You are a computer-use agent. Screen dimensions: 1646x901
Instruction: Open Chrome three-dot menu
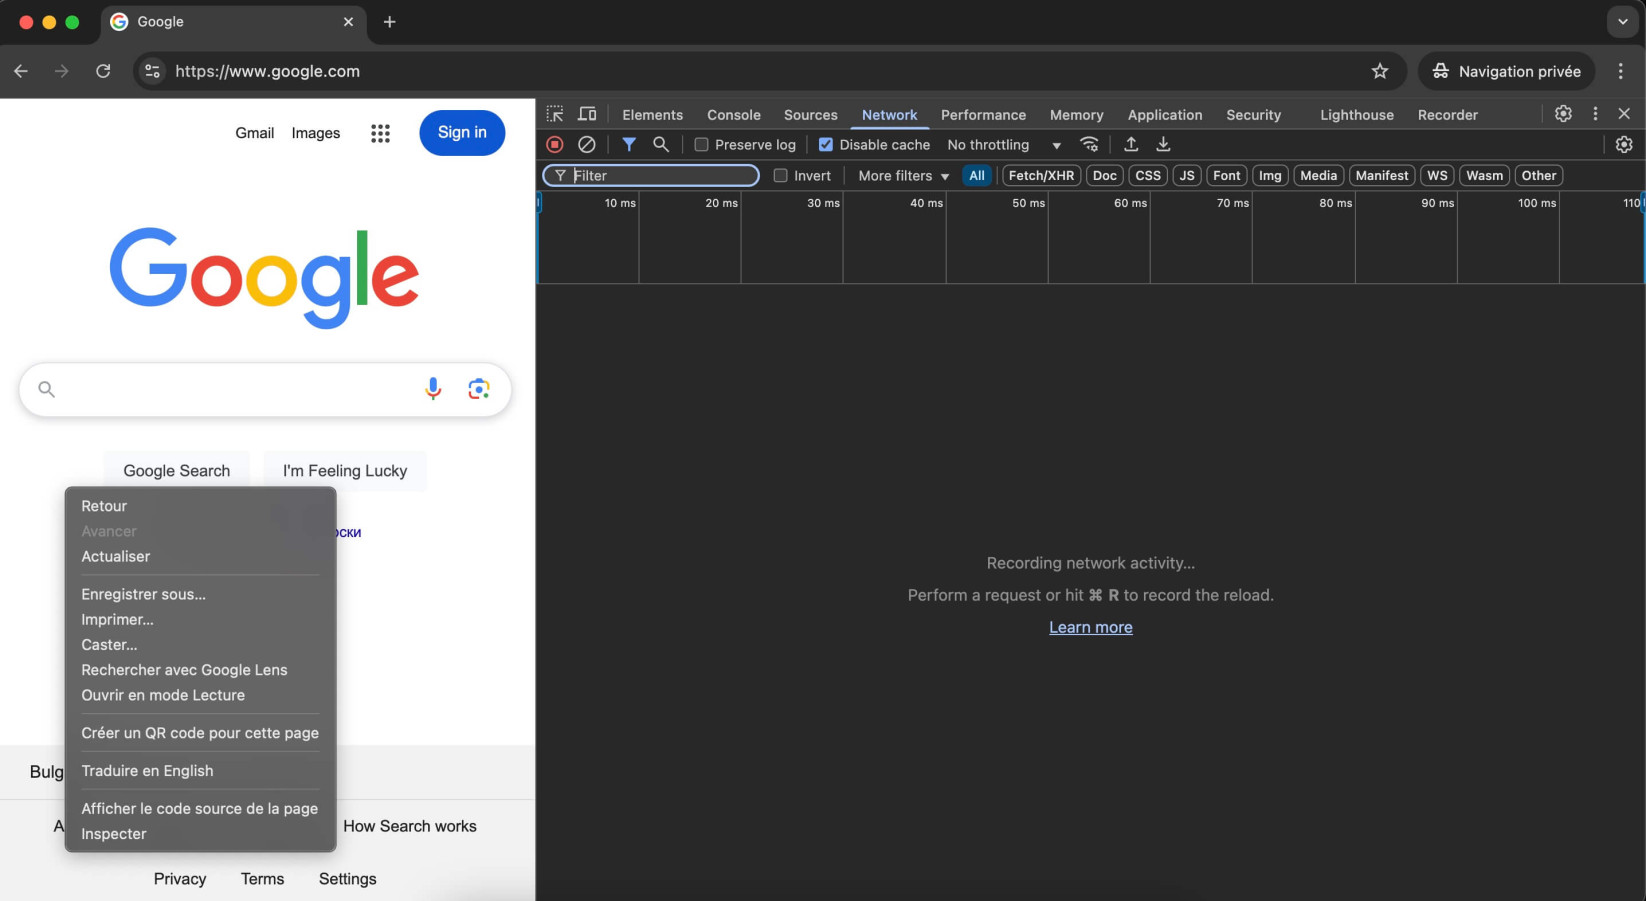pos(1620,71)
